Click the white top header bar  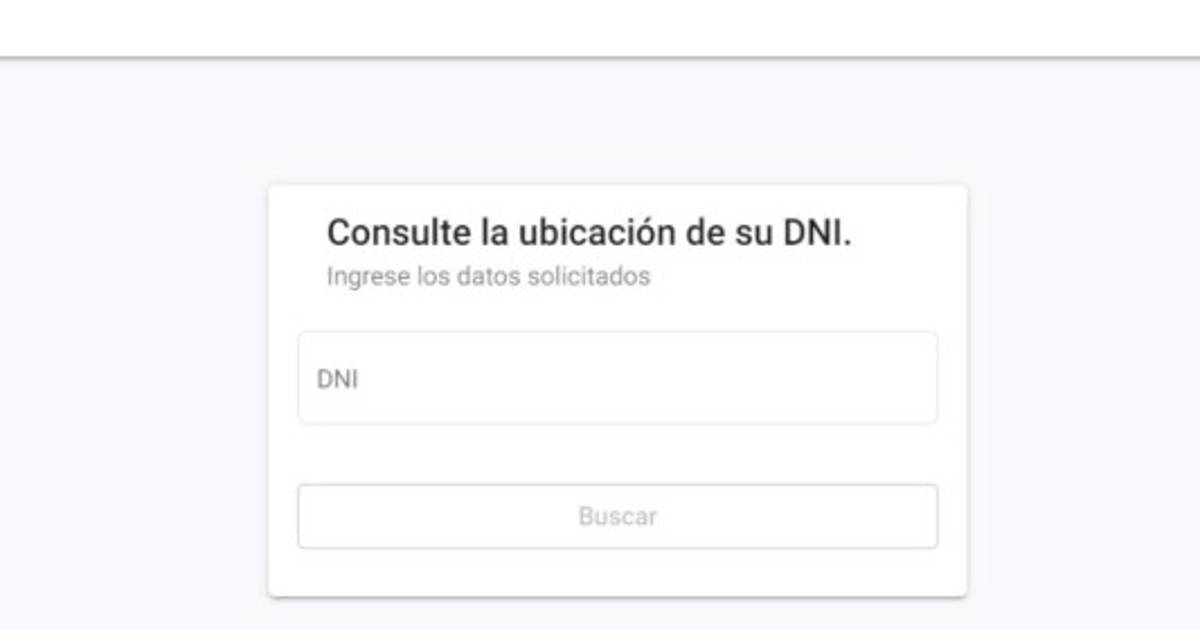tap(600, 28)
